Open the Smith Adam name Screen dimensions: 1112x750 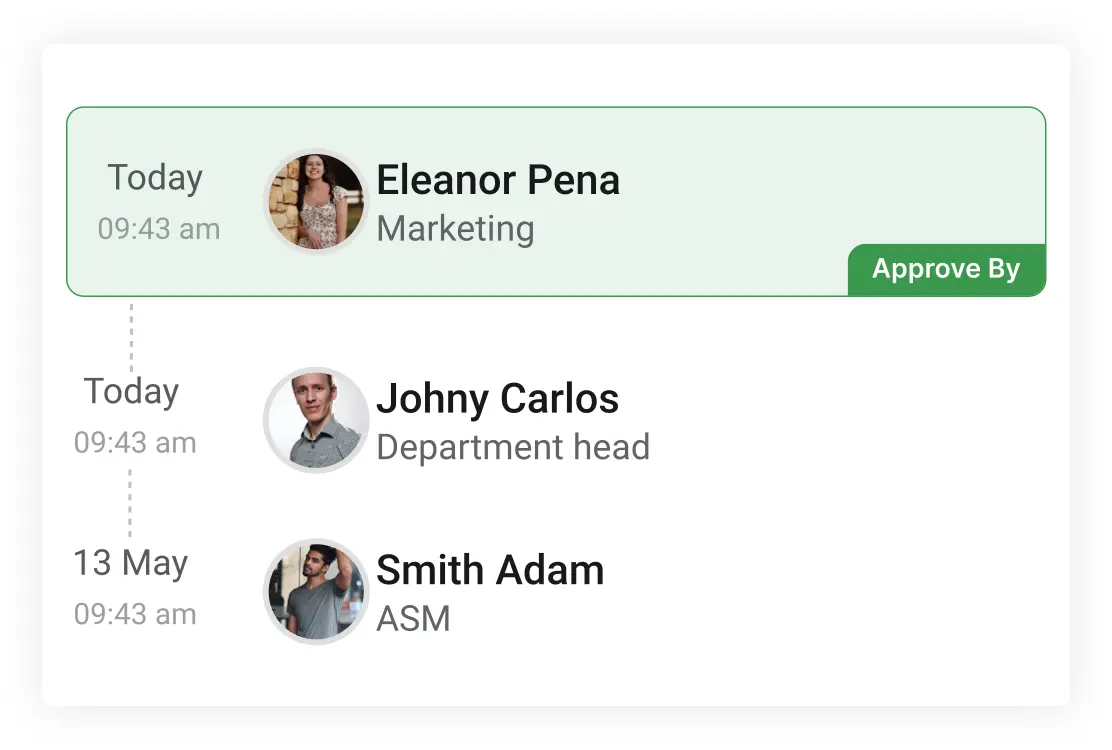click(490, 570)
